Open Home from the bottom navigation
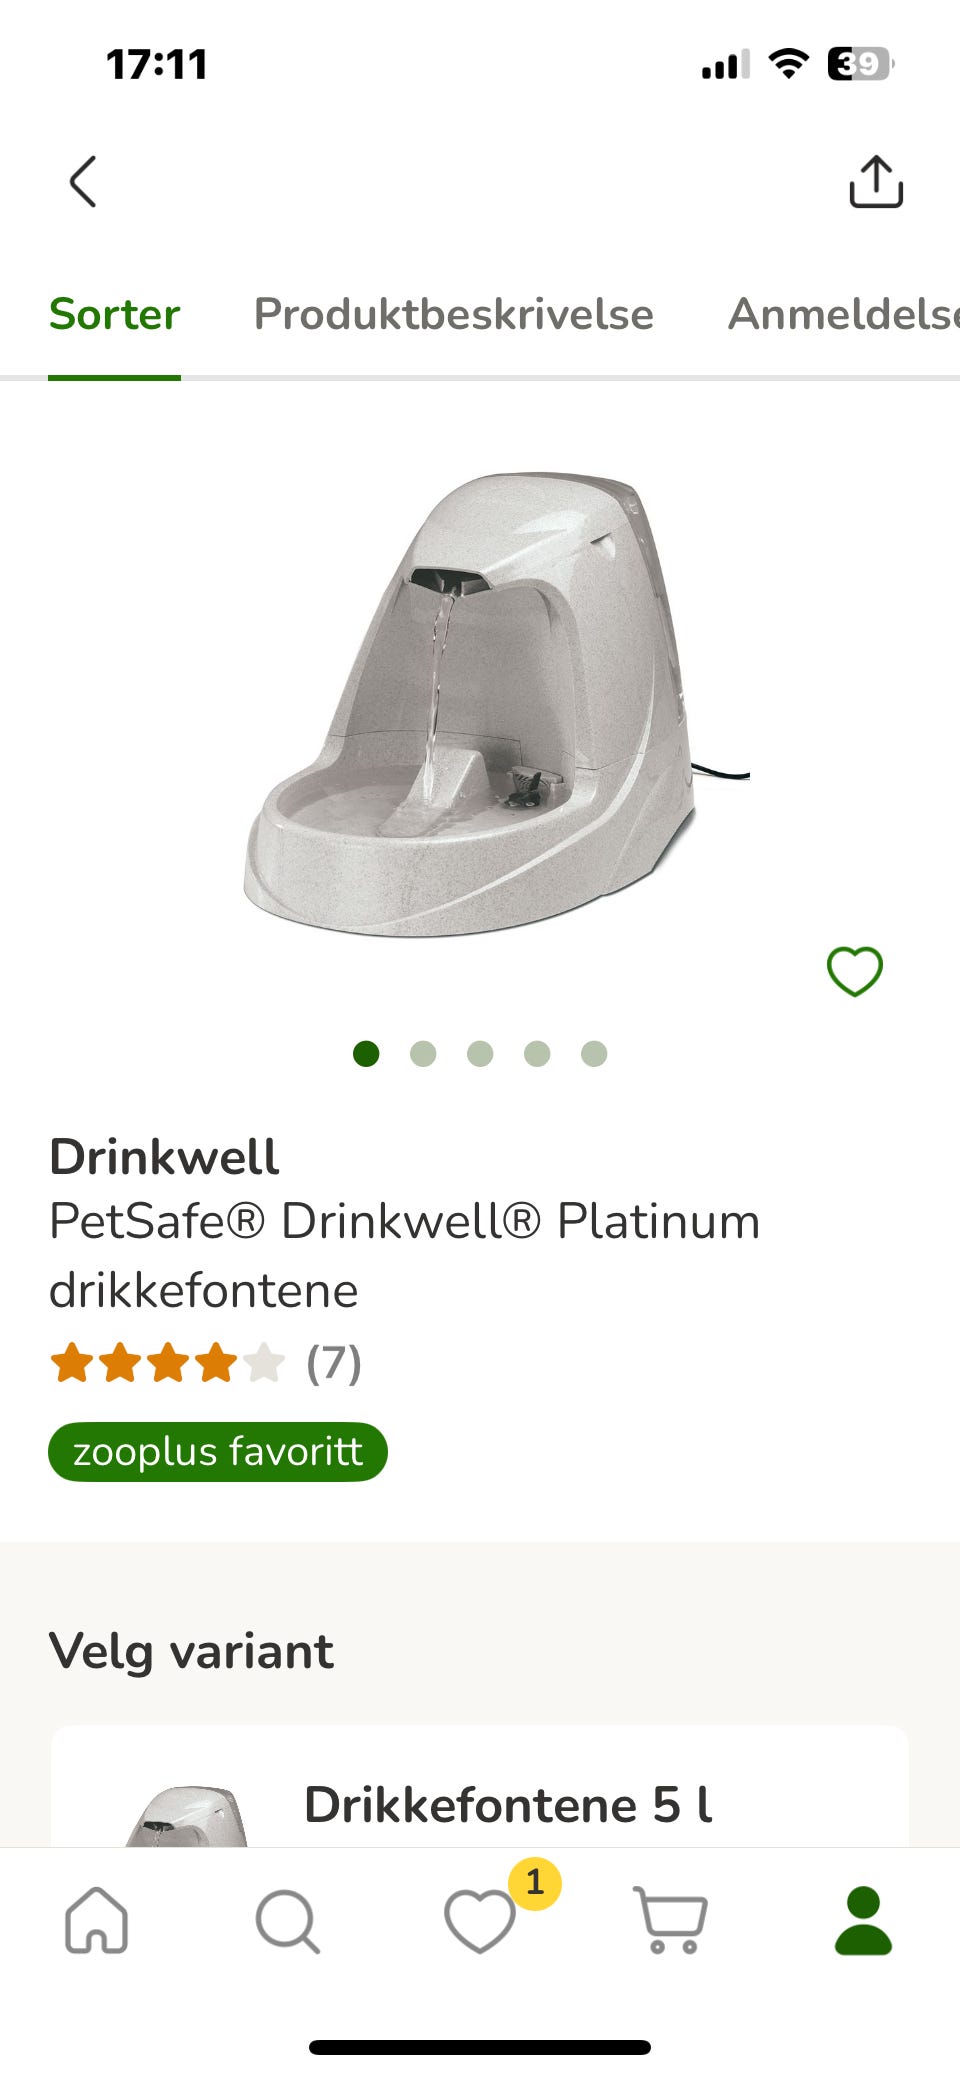Viewport: 960px width, 2079px height. pos(96,1919)
